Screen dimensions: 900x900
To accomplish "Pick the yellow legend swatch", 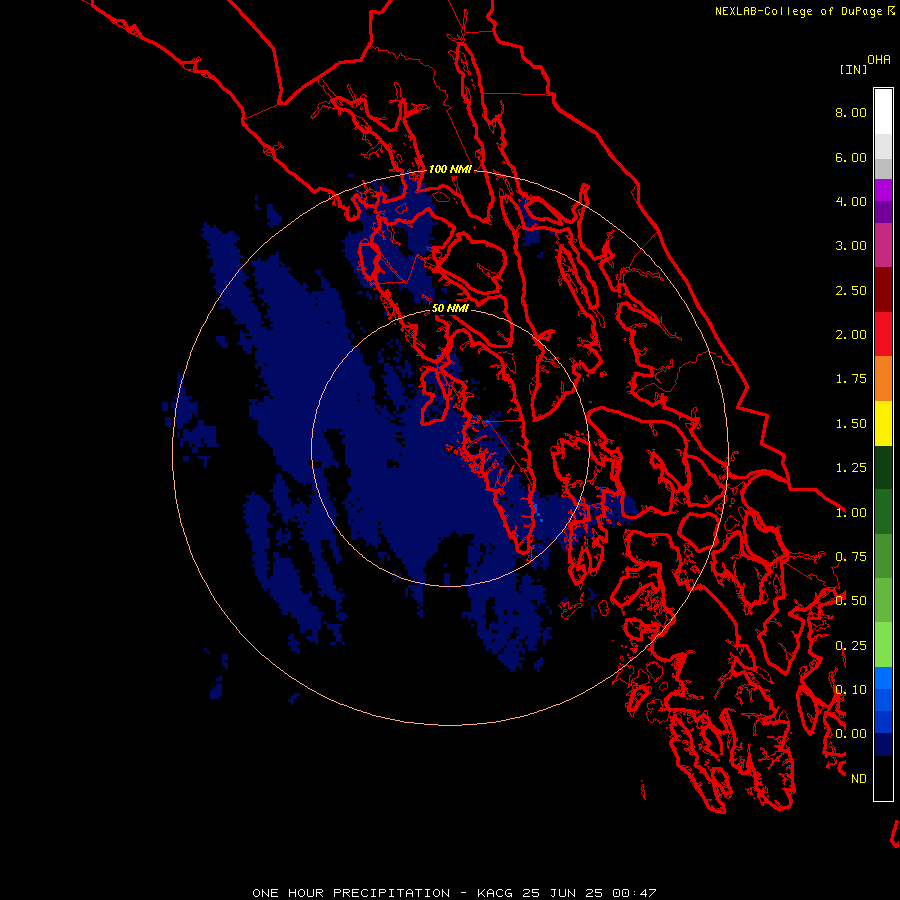I will coord(883,423).
